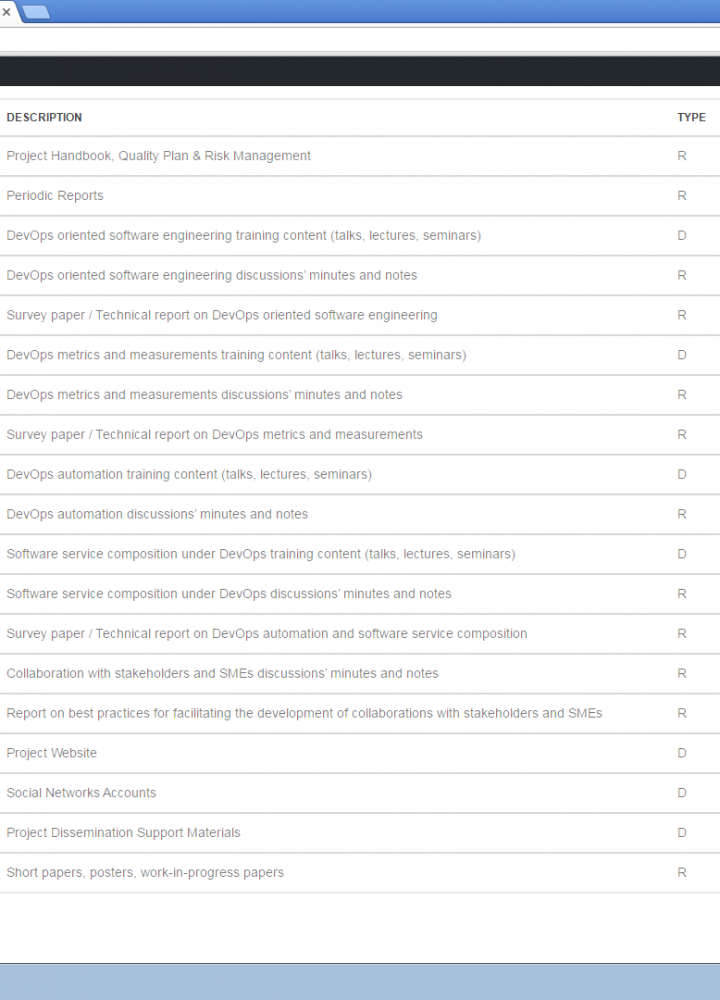Image resolution: width=720 pixels, height=1000 pixels.
Task: Click Survey paper on DevOps metrics and measurements
Action: click(214, 435)
